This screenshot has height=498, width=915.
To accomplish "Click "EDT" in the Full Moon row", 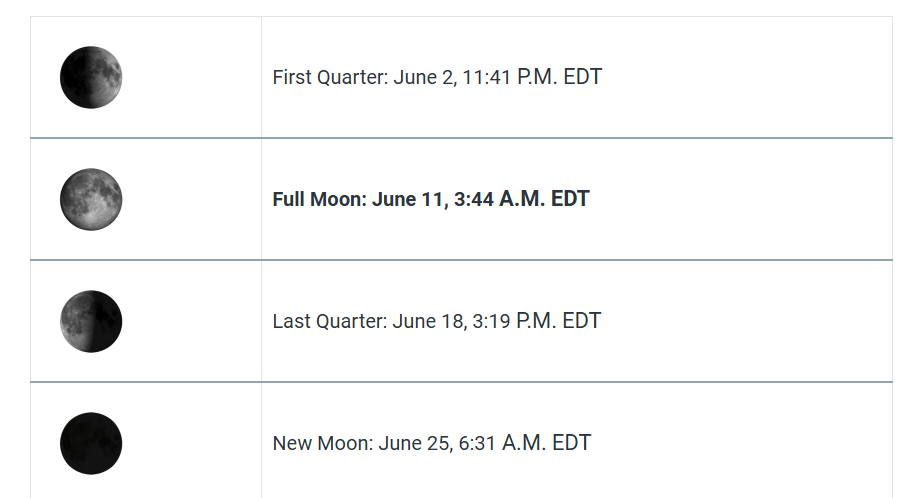I will [570, 199].
